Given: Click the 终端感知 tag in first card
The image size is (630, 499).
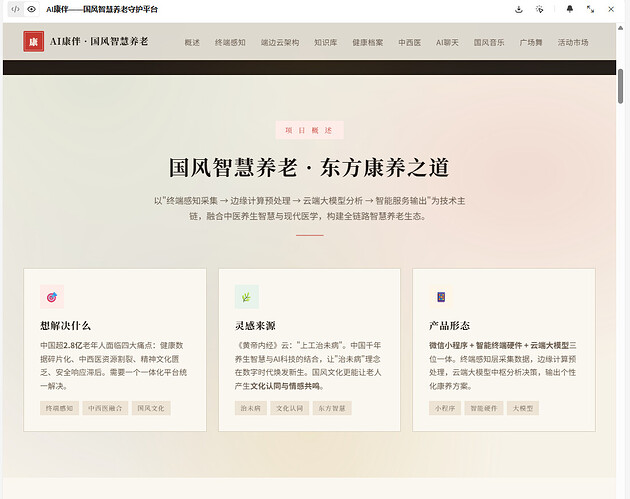Looking at the screenshot, I should [59, 408].
